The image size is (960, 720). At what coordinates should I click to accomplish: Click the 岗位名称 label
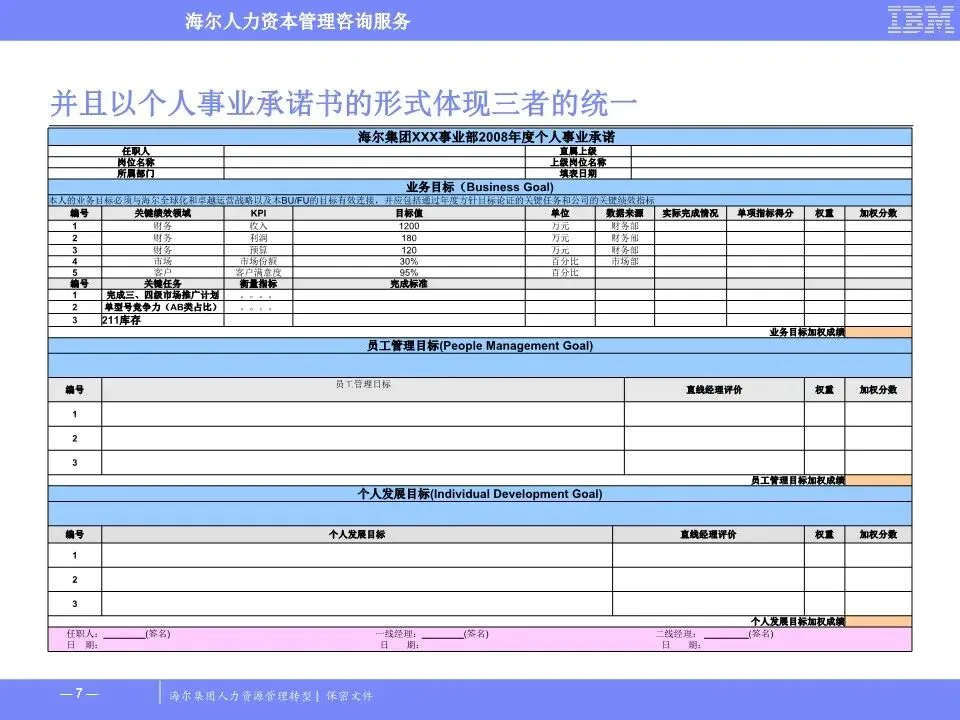135,162
